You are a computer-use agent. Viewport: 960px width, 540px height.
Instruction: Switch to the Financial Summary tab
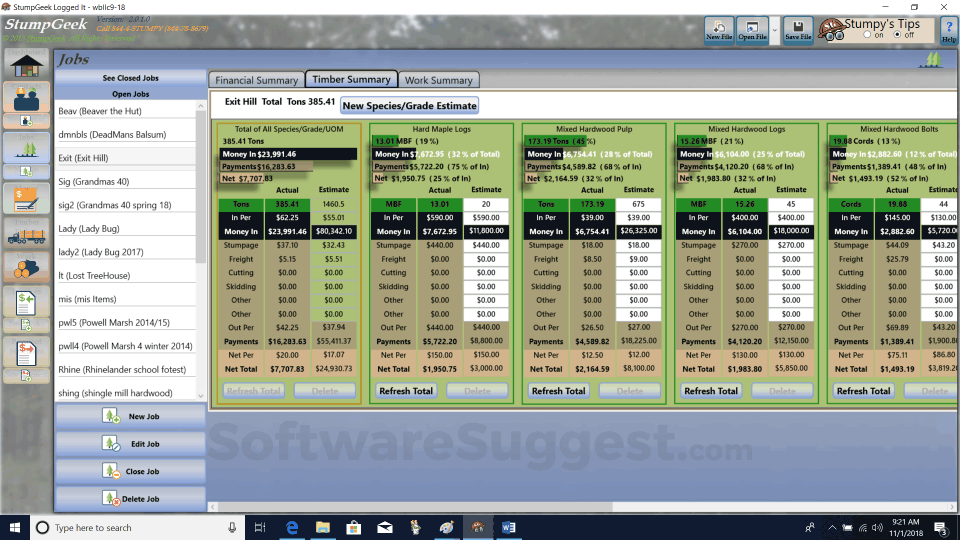coord(256,80)
